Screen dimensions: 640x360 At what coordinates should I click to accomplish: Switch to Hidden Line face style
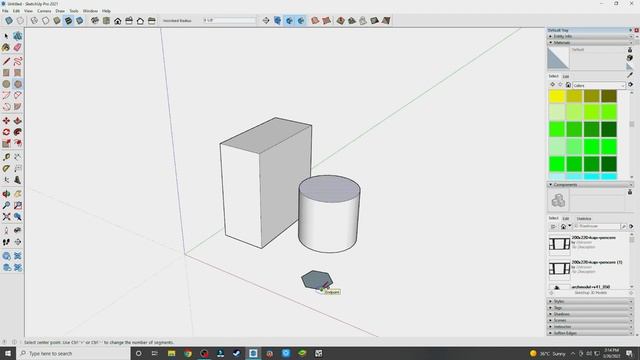pos(46,20)
